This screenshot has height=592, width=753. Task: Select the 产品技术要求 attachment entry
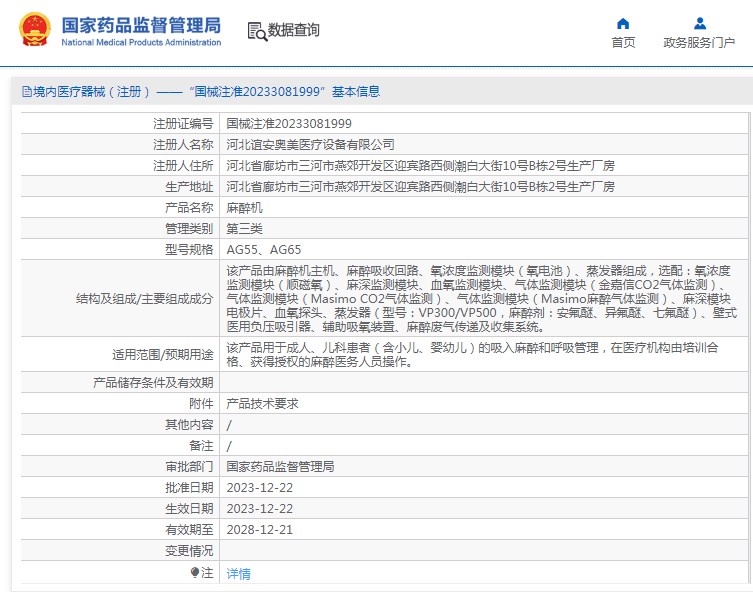pyautogui.click(x=262, y=403)
